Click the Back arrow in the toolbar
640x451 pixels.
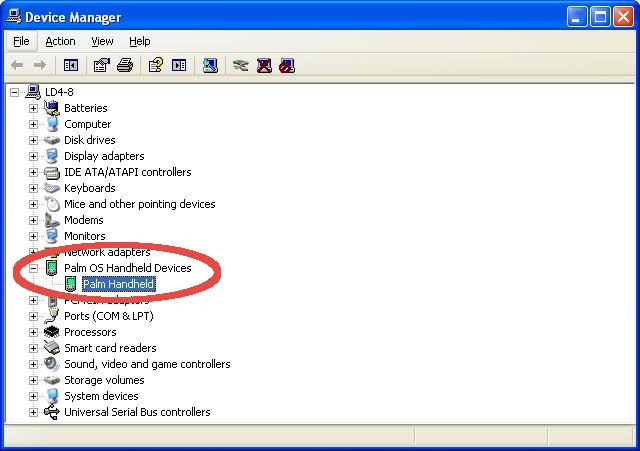tap(17, 65)
